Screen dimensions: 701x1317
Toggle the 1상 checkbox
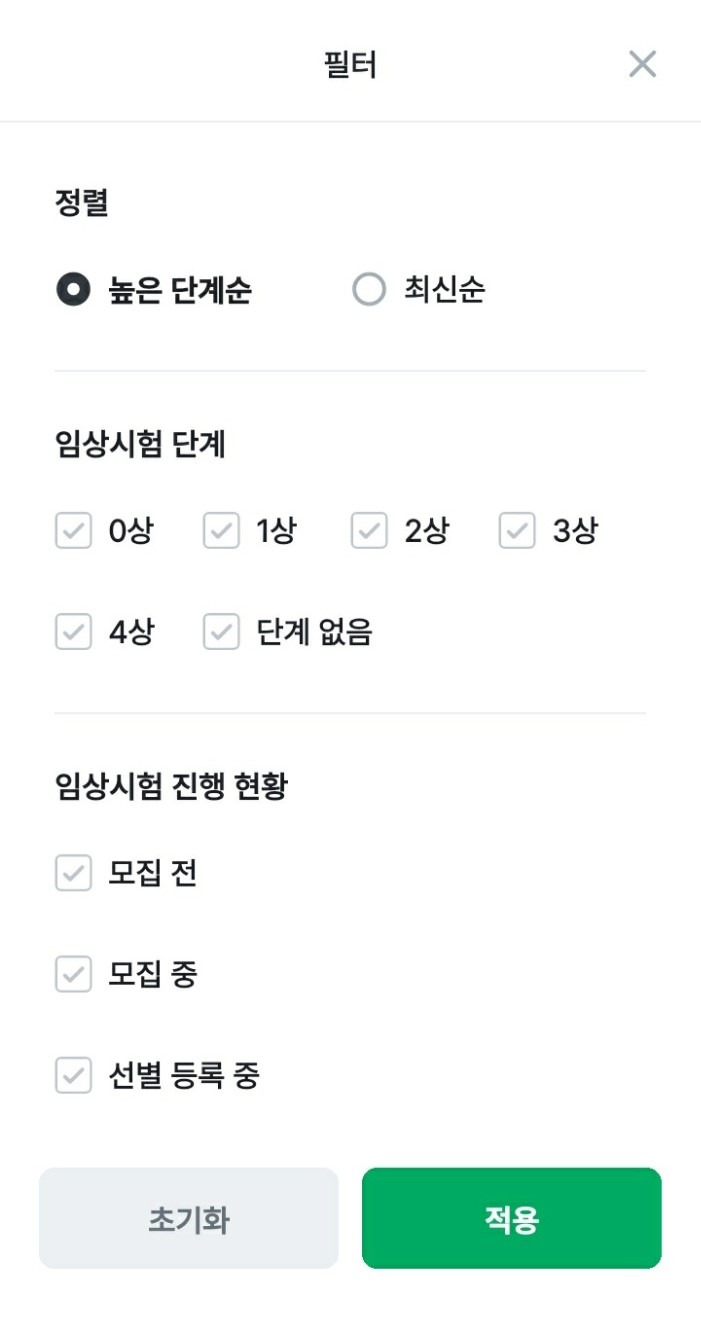pyautogui.click(x=221, y=531)
